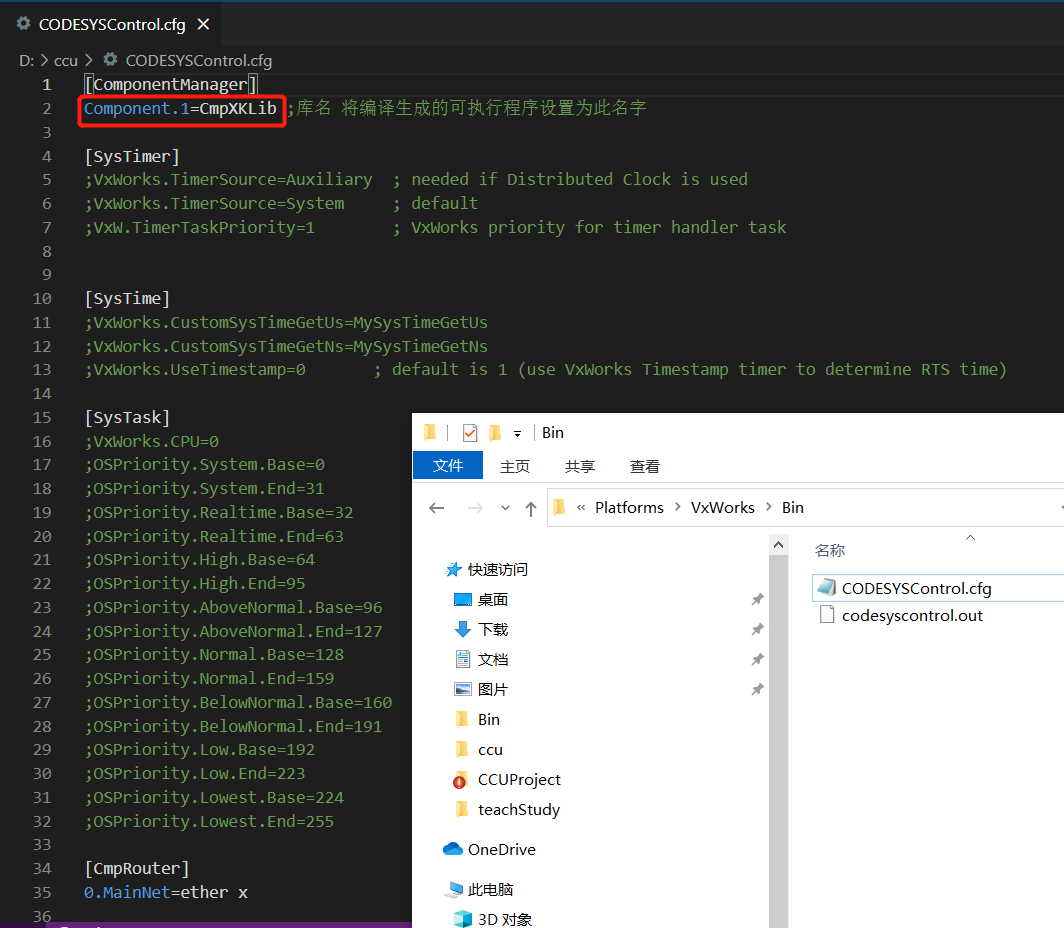Image resolution: width=1064 pixels, height=928 pixels.
Task: Open 下载 in quick access
Action: click(493, 630)
